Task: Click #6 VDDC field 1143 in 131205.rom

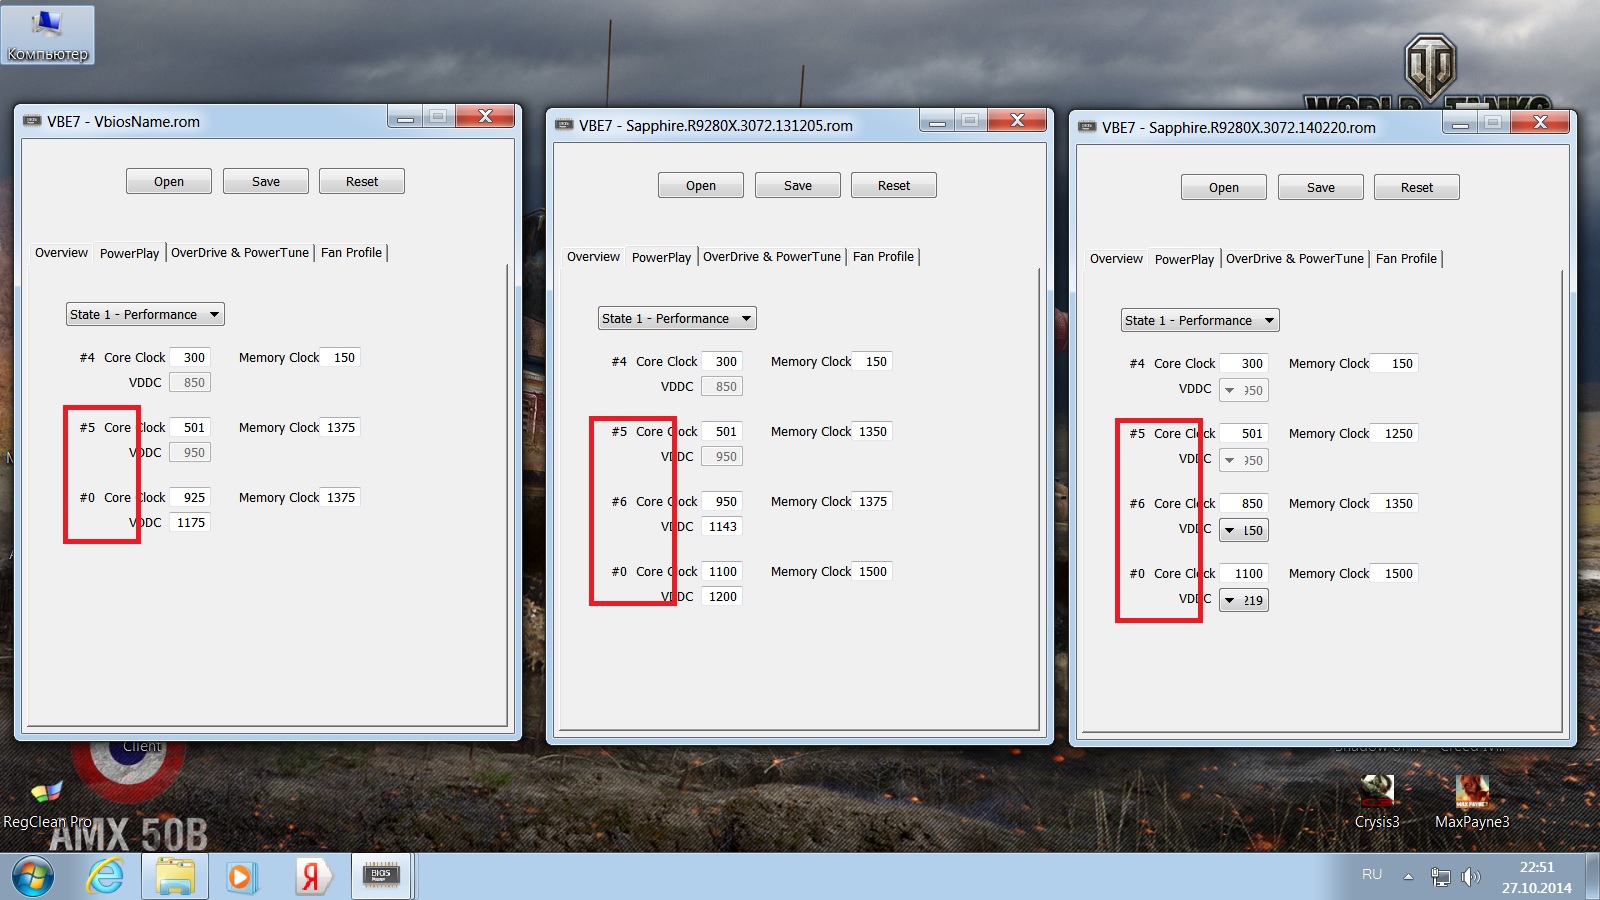Action: [x=722, y=526]
